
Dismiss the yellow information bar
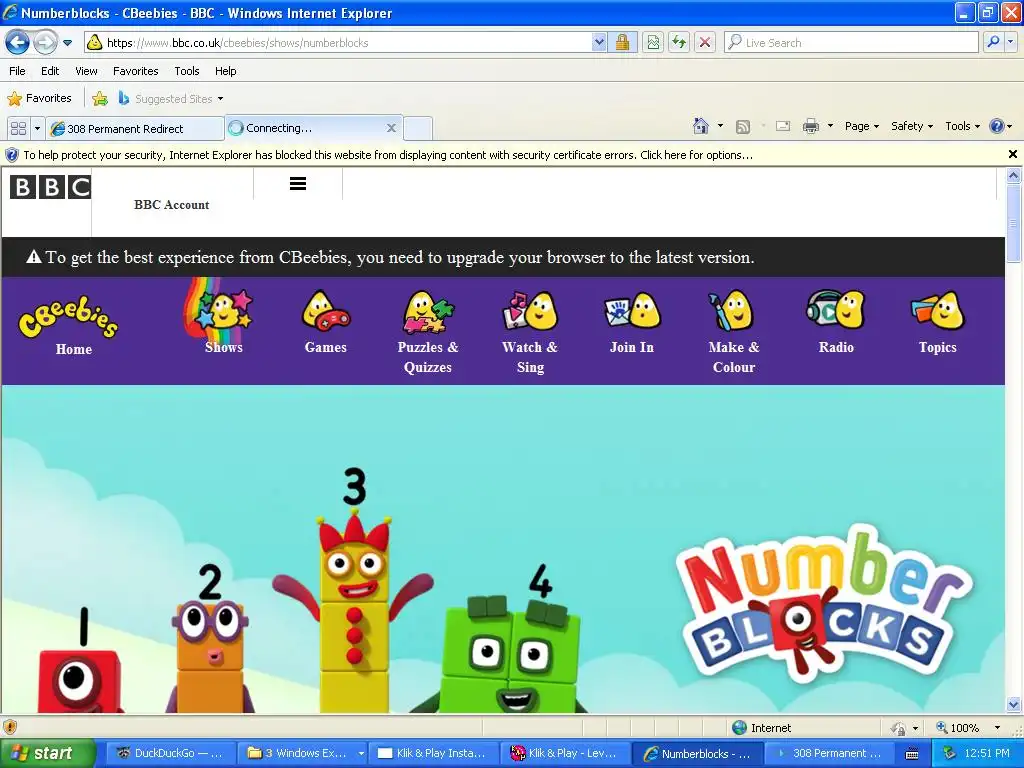point(1012,154)
